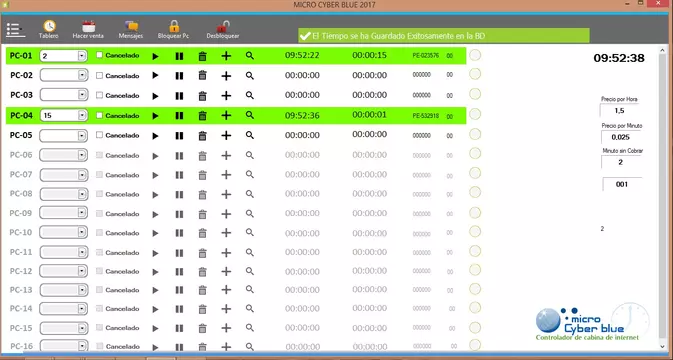Check the Cancelado box for PC-01
The width and height of the screenshot is (673, 360).
point(100,55)
